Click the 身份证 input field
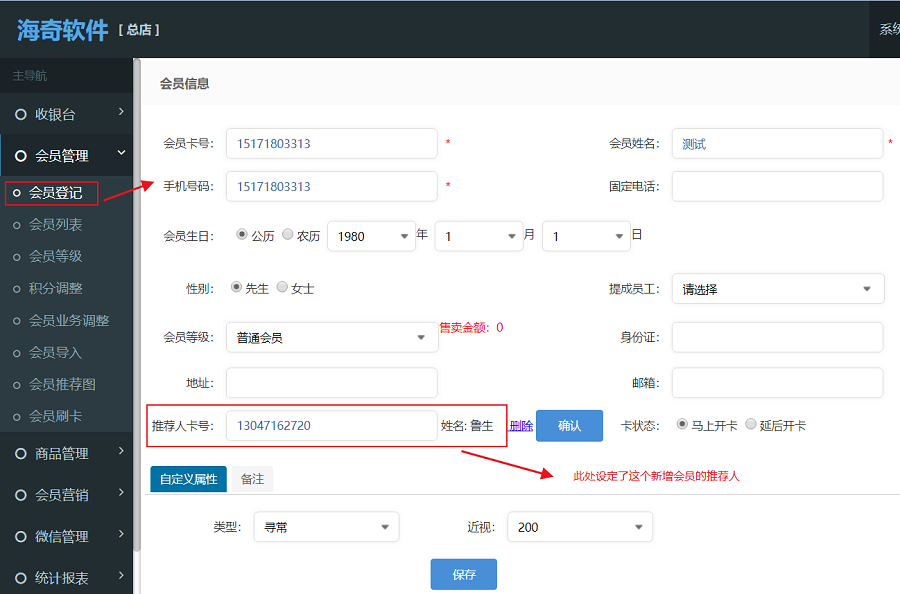The height and width of the screenshot is (594, 900). click(777, 337)
